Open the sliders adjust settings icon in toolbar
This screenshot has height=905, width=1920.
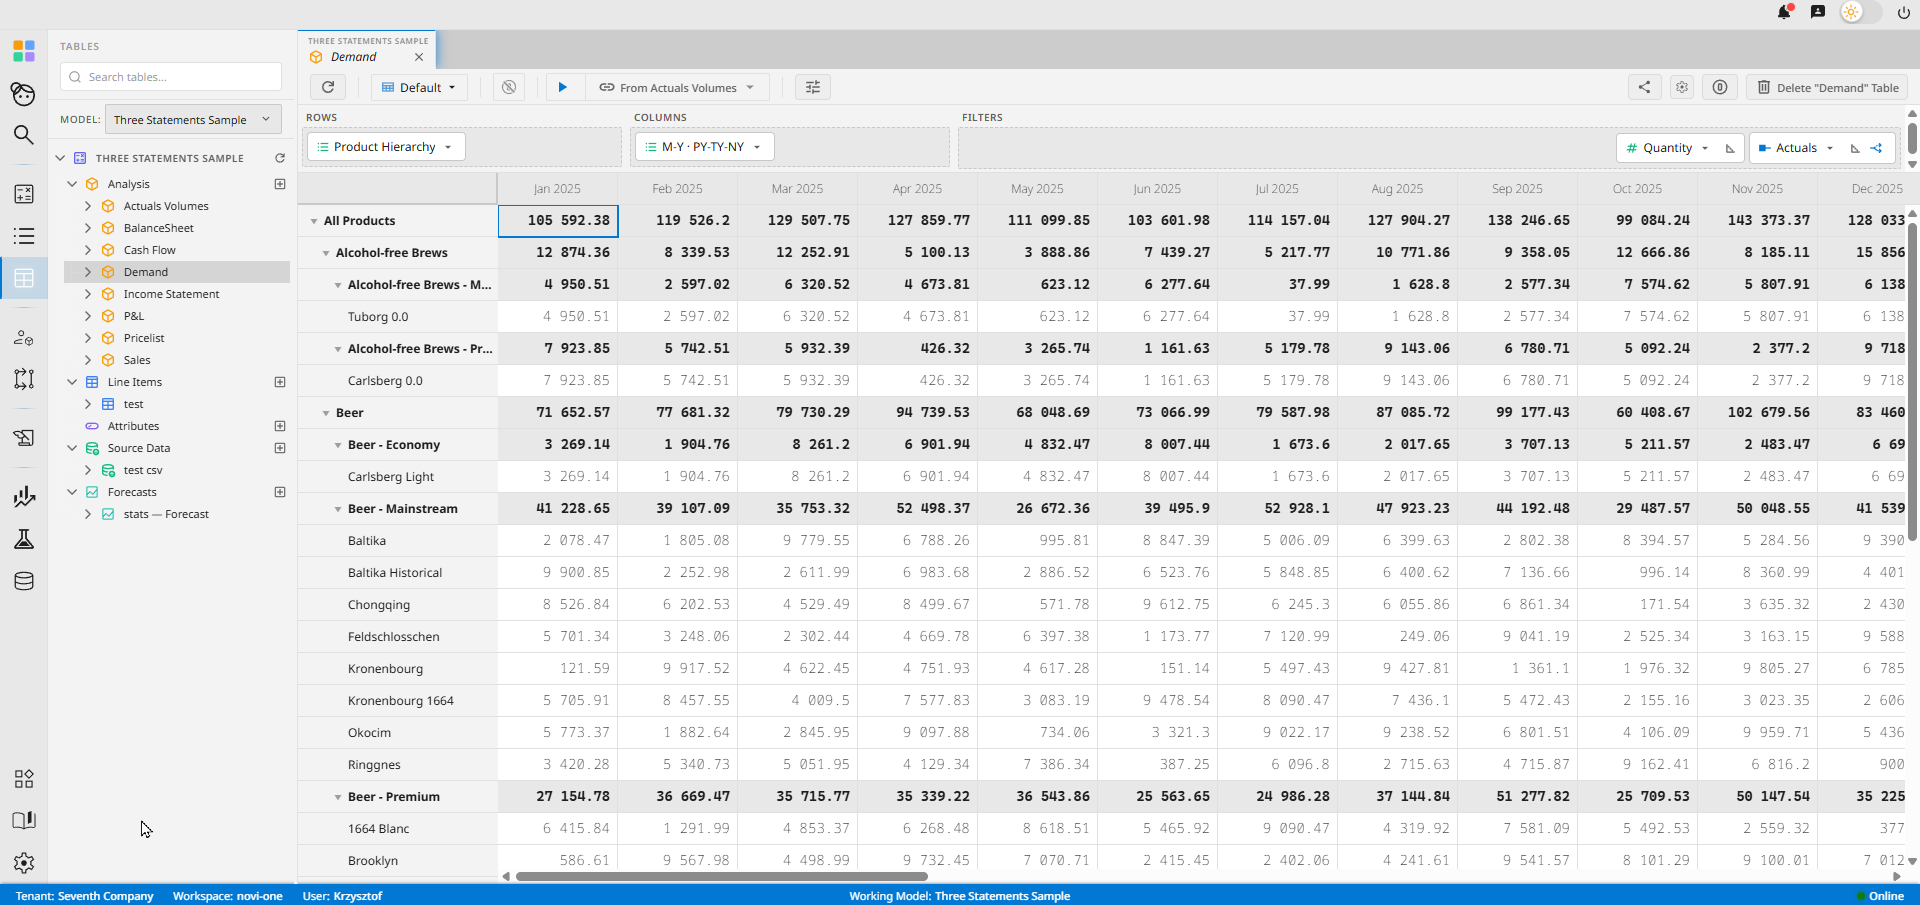click(813, 87)
